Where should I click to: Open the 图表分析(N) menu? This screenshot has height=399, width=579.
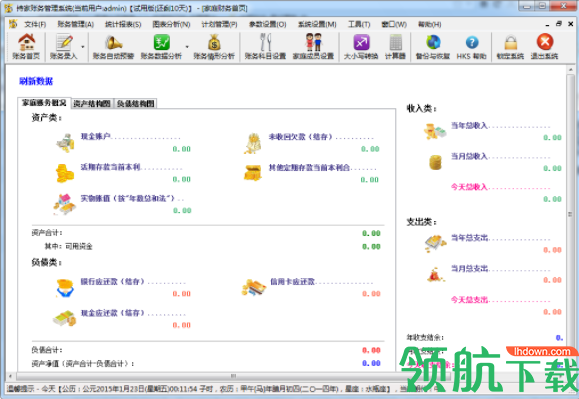click(x=171, y=24)
